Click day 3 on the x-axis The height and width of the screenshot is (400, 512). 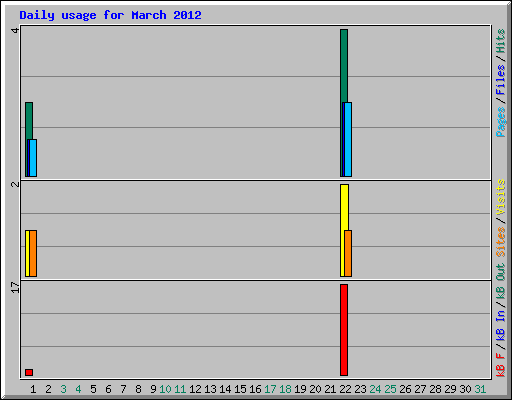[x=63, y=389]
